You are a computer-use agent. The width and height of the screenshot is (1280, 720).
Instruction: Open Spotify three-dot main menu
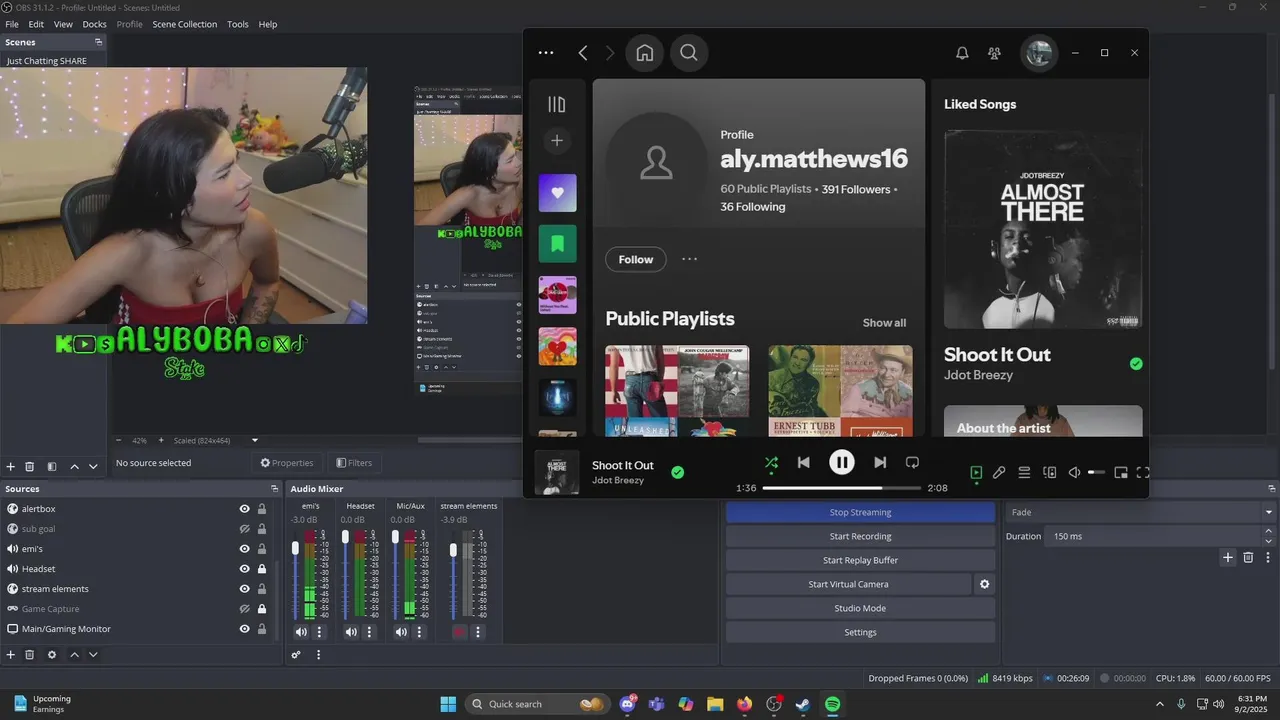(545, 53)
